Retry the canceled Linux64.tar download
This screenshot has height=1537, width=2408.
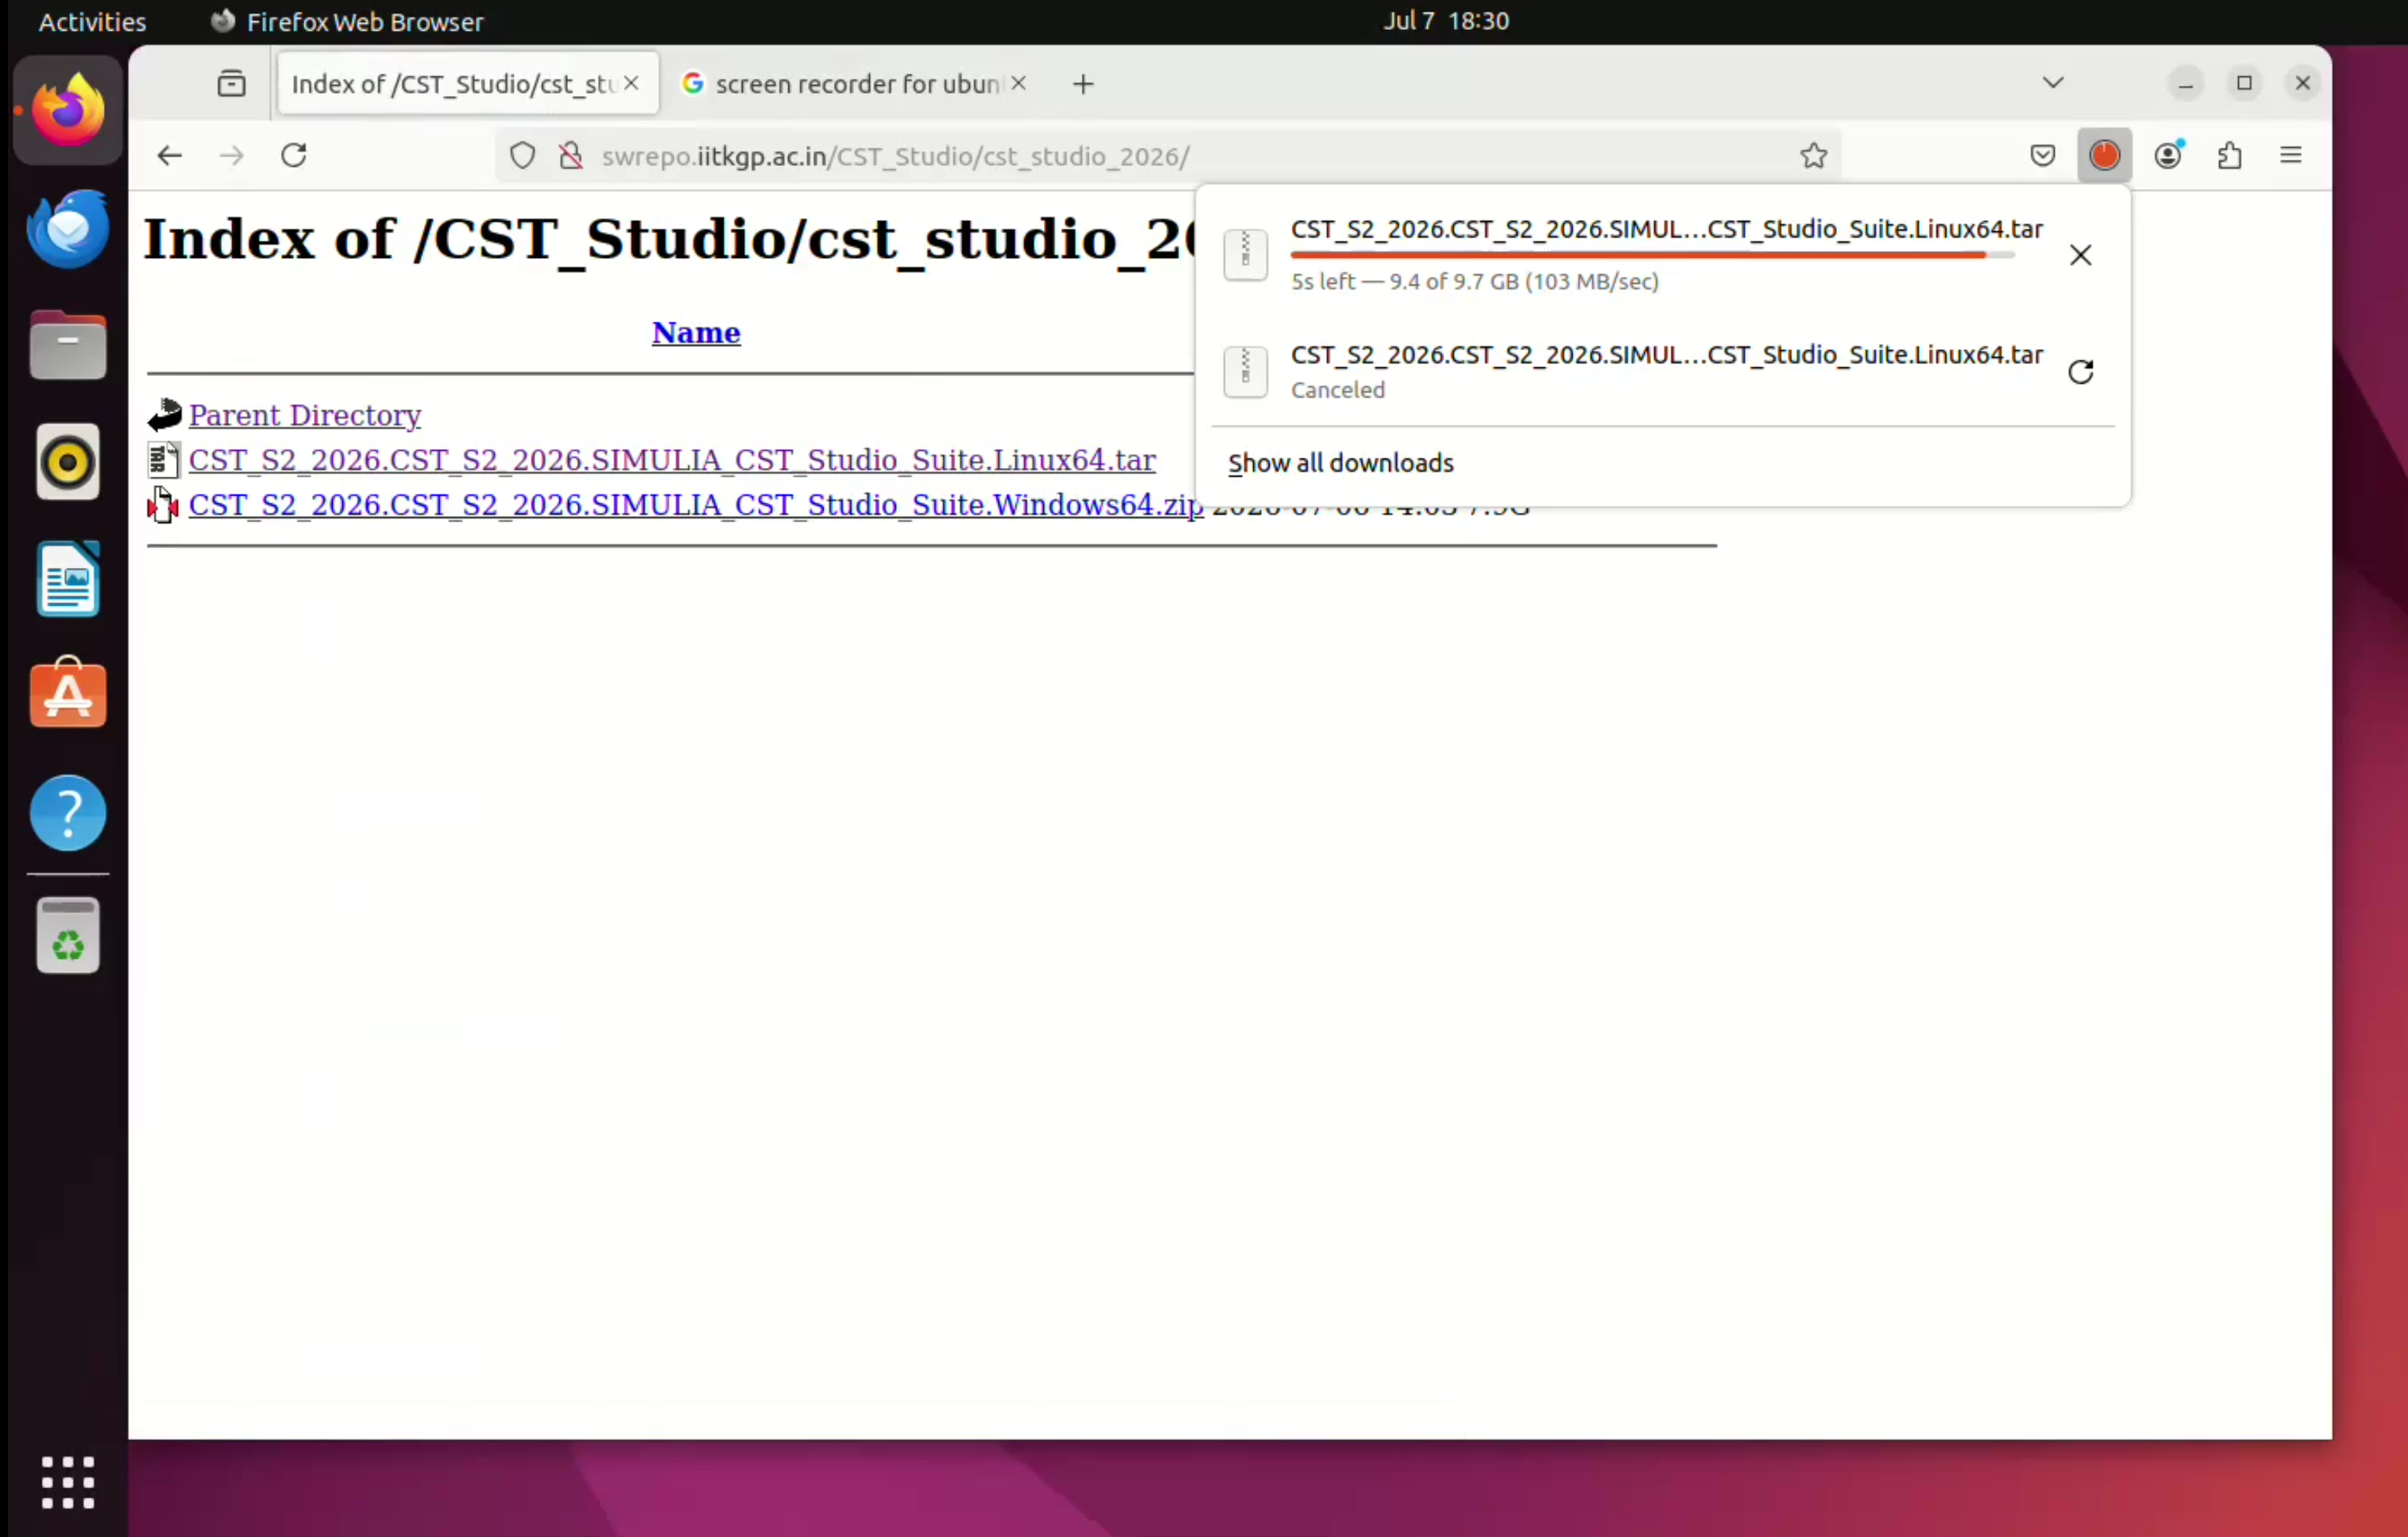(x=2080, y=372)
